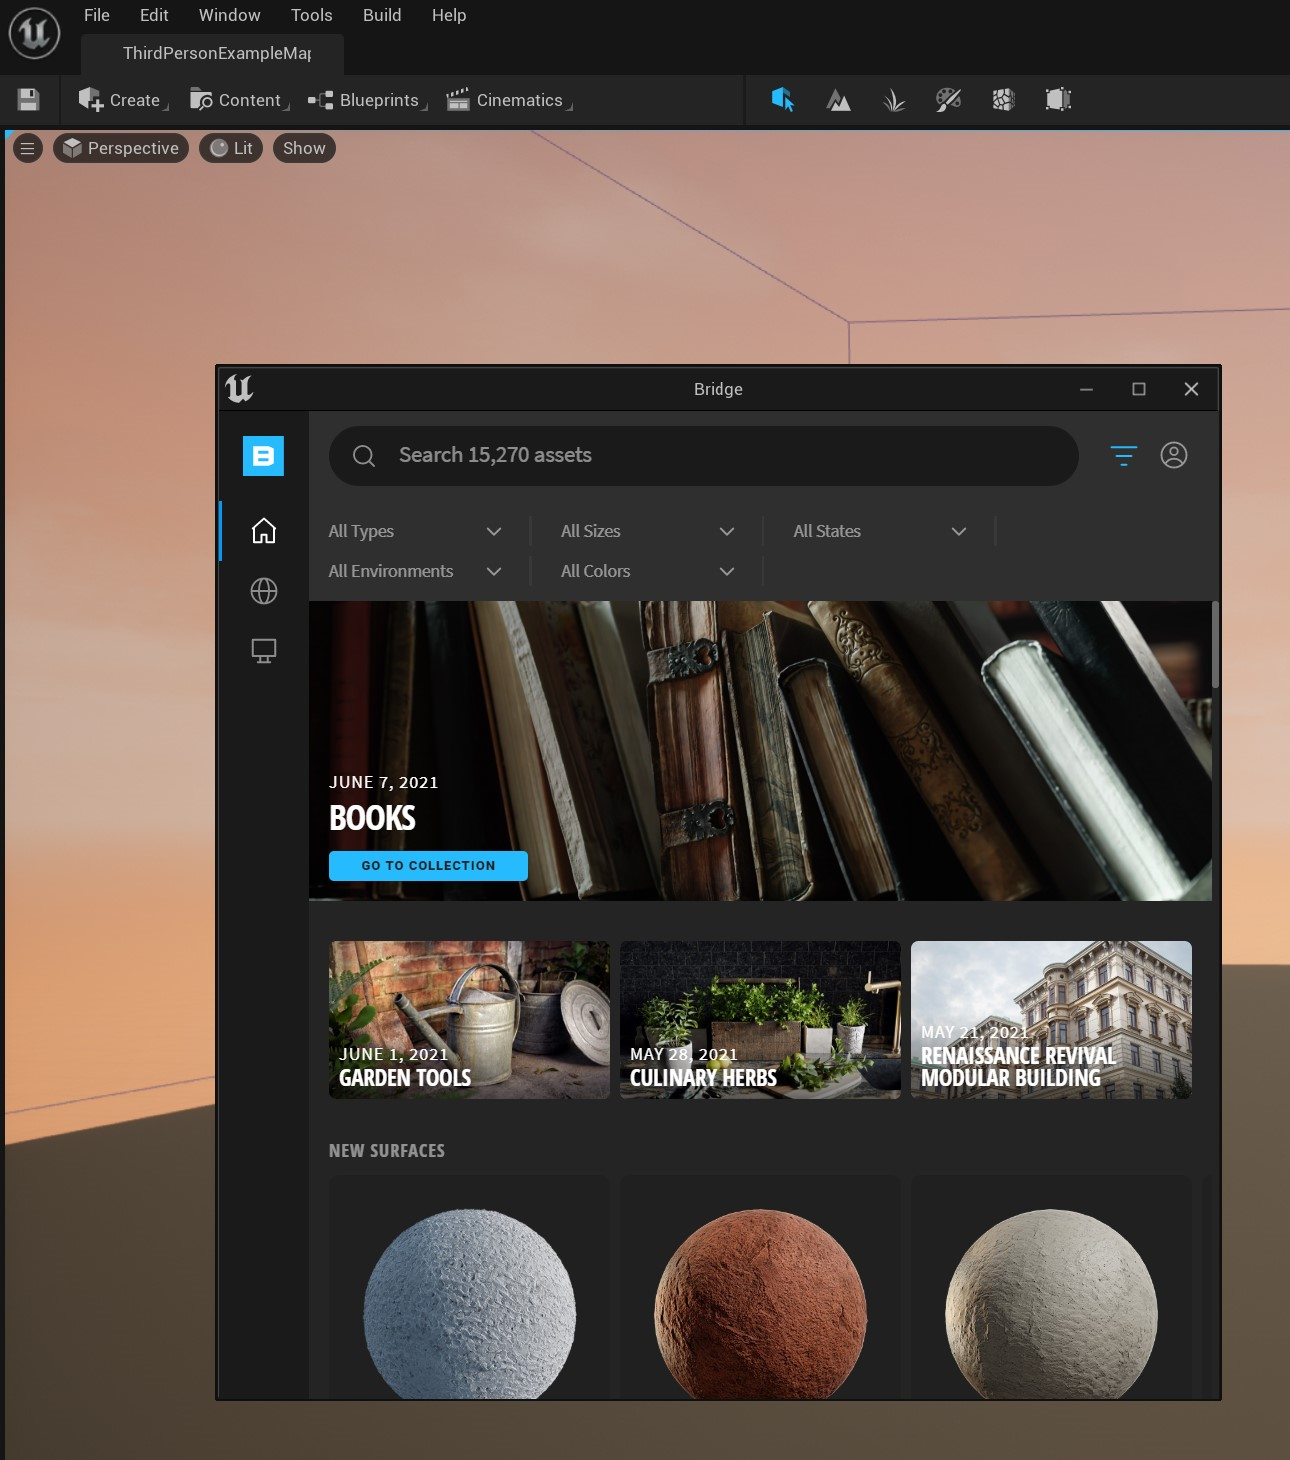Open the viewport hamburger menu
1290x1460 pixels.
tap(26, 147)
